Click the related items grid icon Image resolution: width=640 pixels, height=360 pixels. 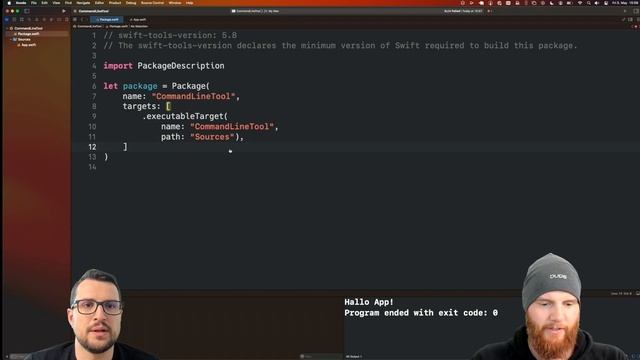[75, 19]
